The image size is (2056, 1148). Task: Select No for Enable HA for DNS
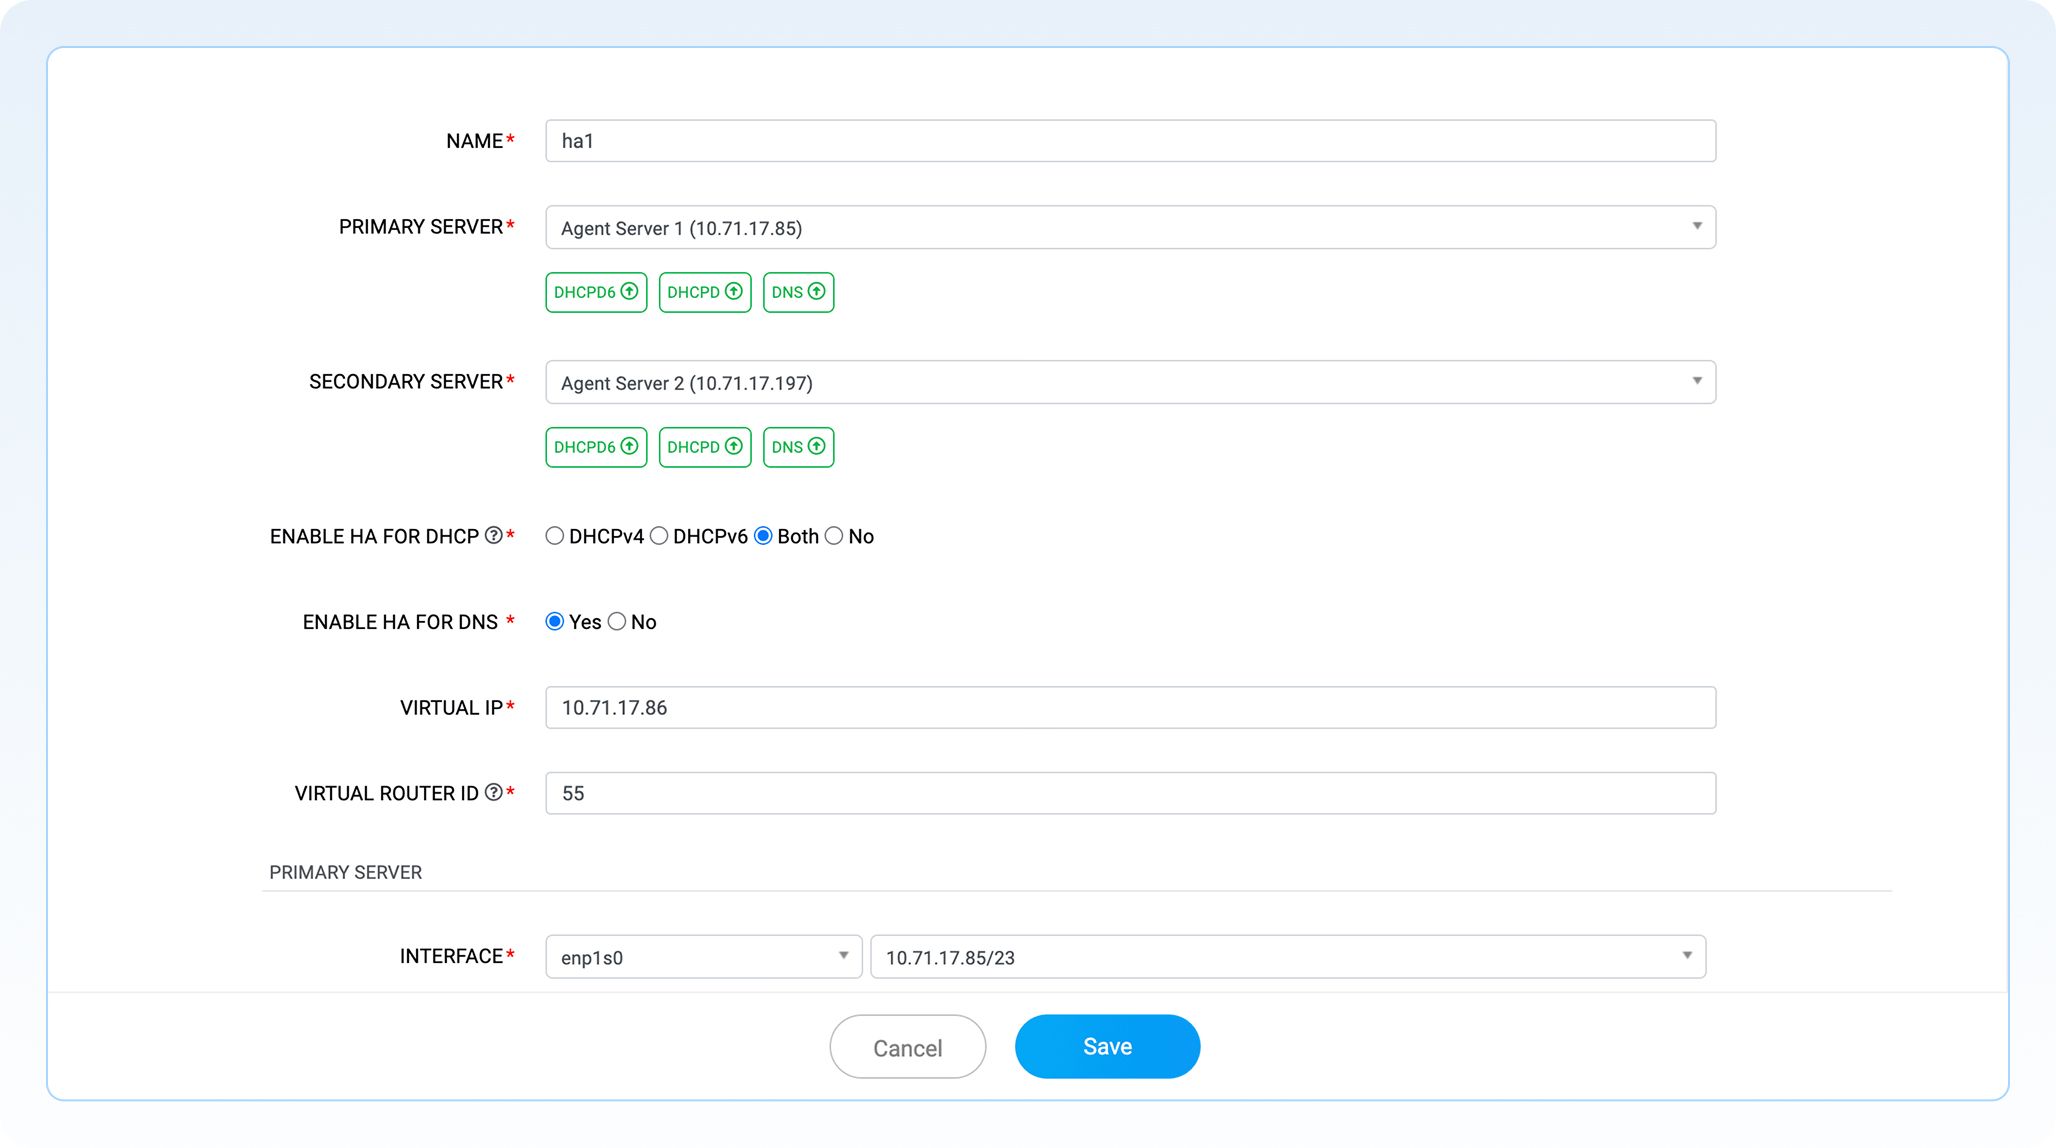(x=617, y=621)
